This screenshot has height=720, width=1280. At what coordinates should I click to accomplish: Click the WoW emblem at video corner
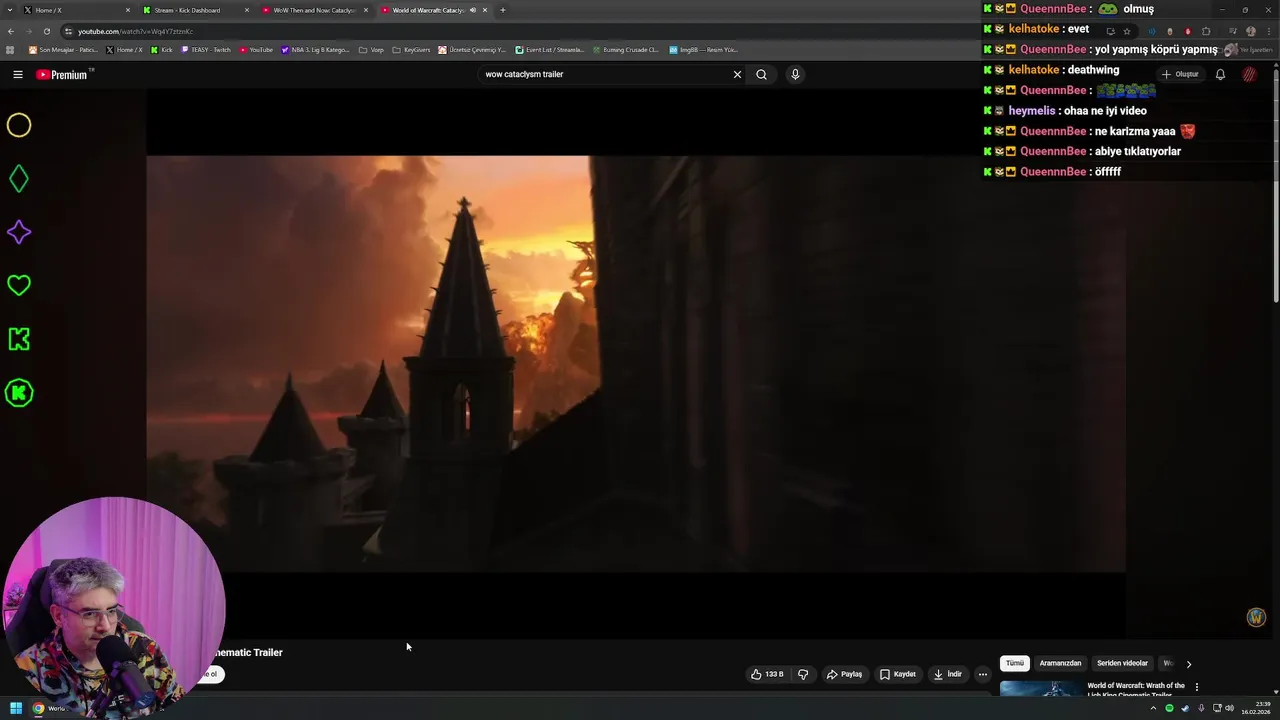(x=1257, y=617)
